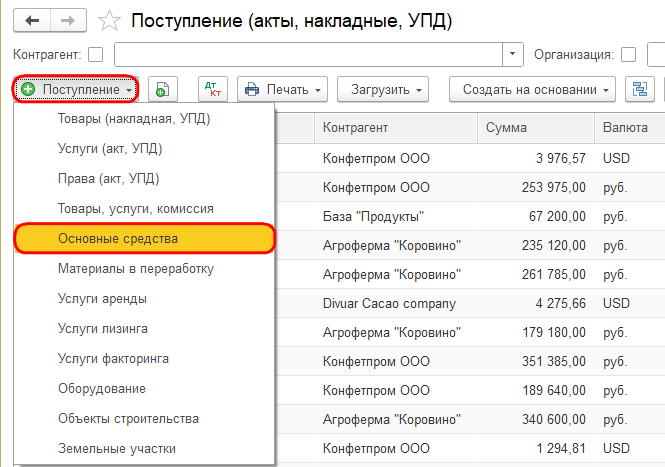Open the Загрузить dropdown
Viewport: 665px width, 467px height.
click(383, 89)
